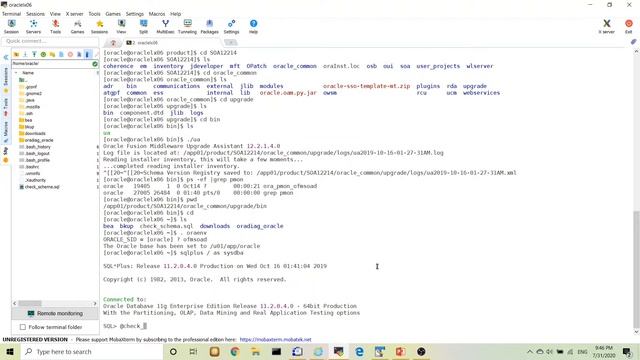Open the Help menu

point(176,14)
